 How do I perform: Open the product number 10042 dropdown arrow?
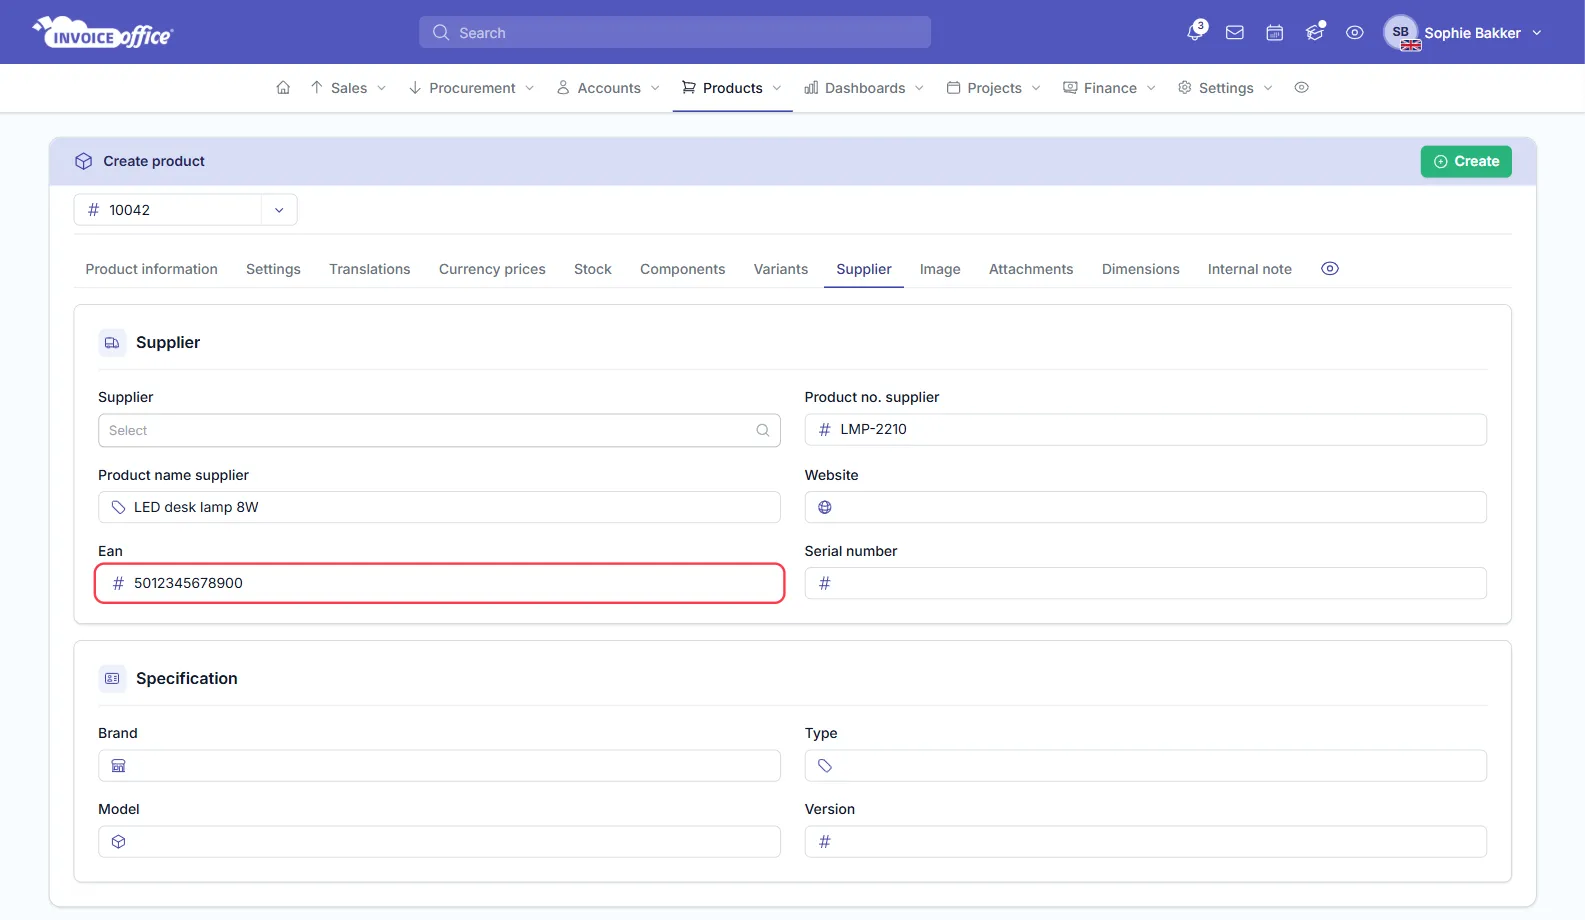point(279,210)
